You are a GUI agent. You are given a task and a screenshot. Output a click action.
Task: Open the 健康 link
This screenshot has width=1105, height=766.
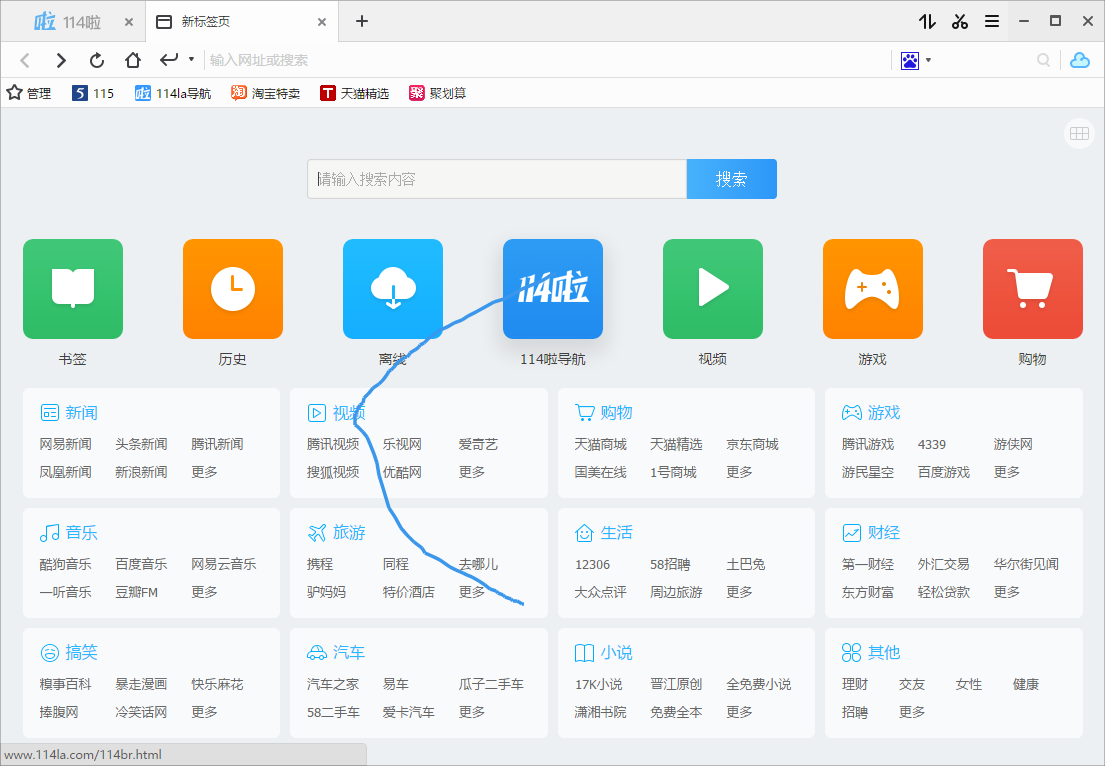(x=1026, y=684)
